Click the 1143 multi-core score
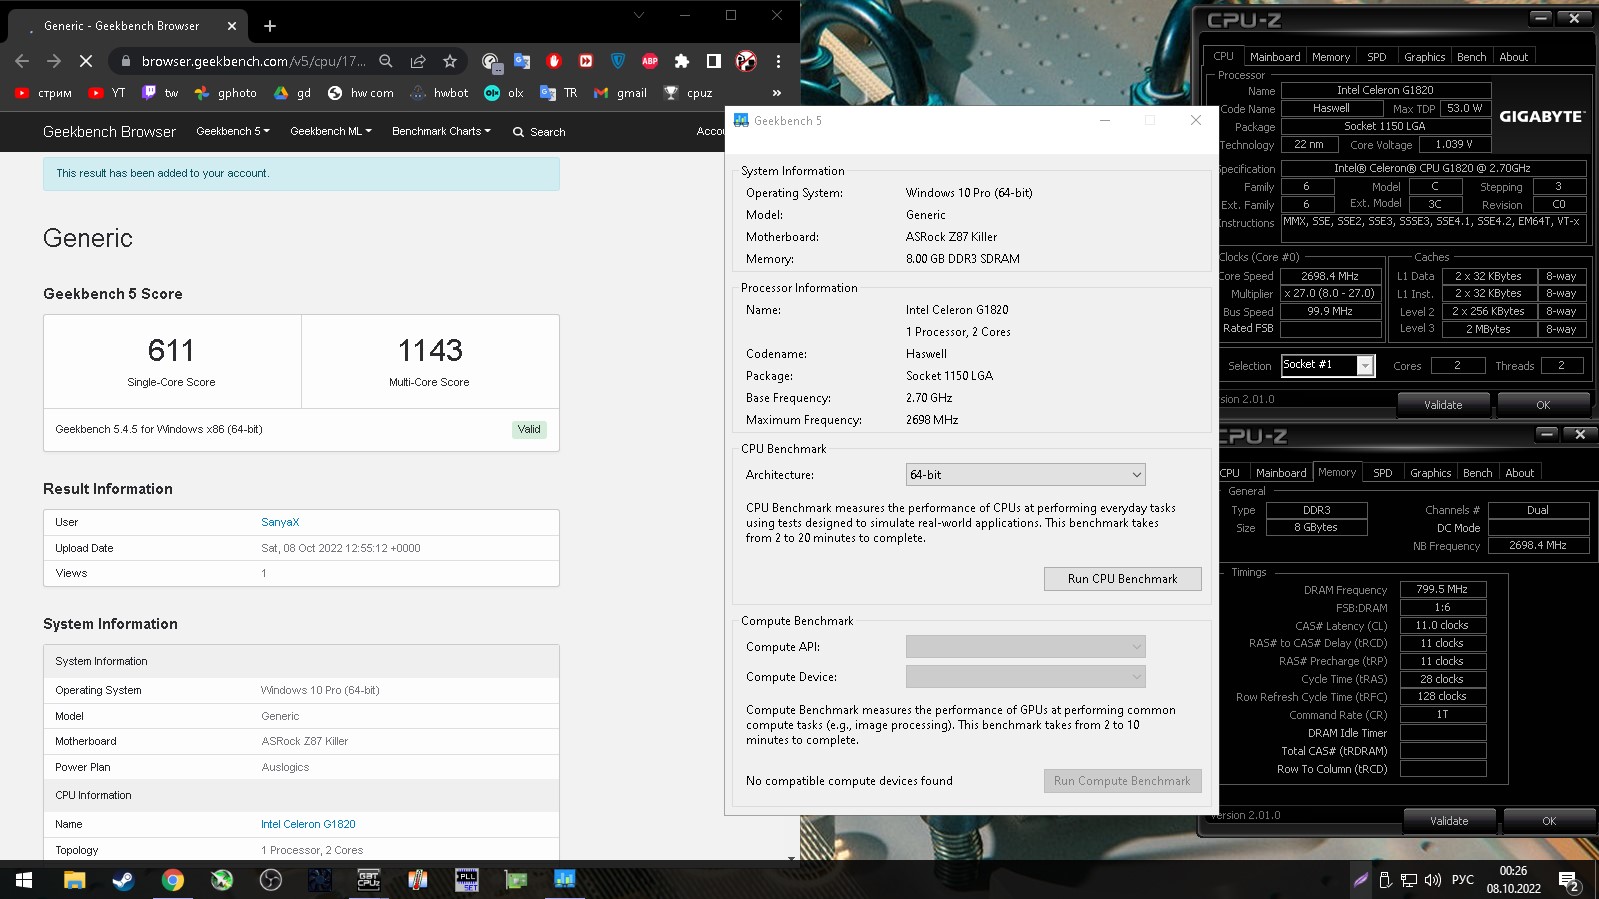 click(x=430, y=350)
